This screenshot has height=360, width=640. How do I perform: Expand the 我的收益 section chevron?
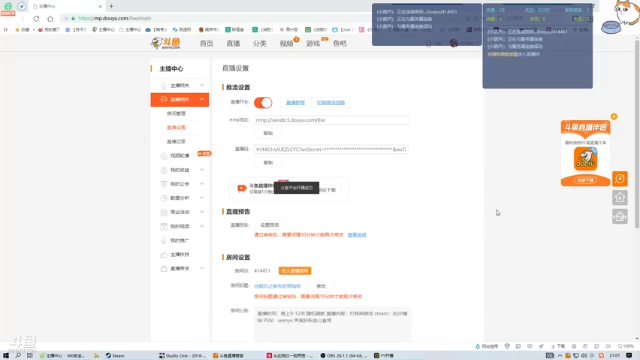(x=202, y=170)
